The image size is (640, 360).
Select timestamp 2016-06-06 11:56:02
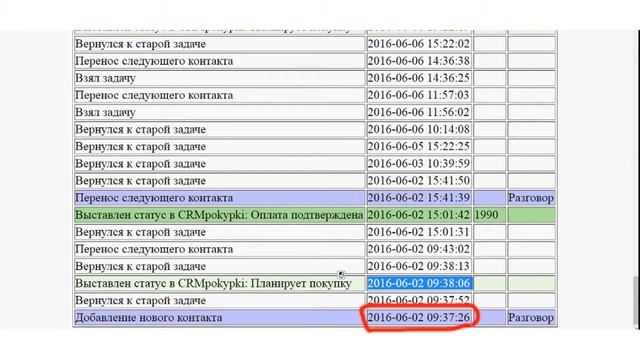418,112
